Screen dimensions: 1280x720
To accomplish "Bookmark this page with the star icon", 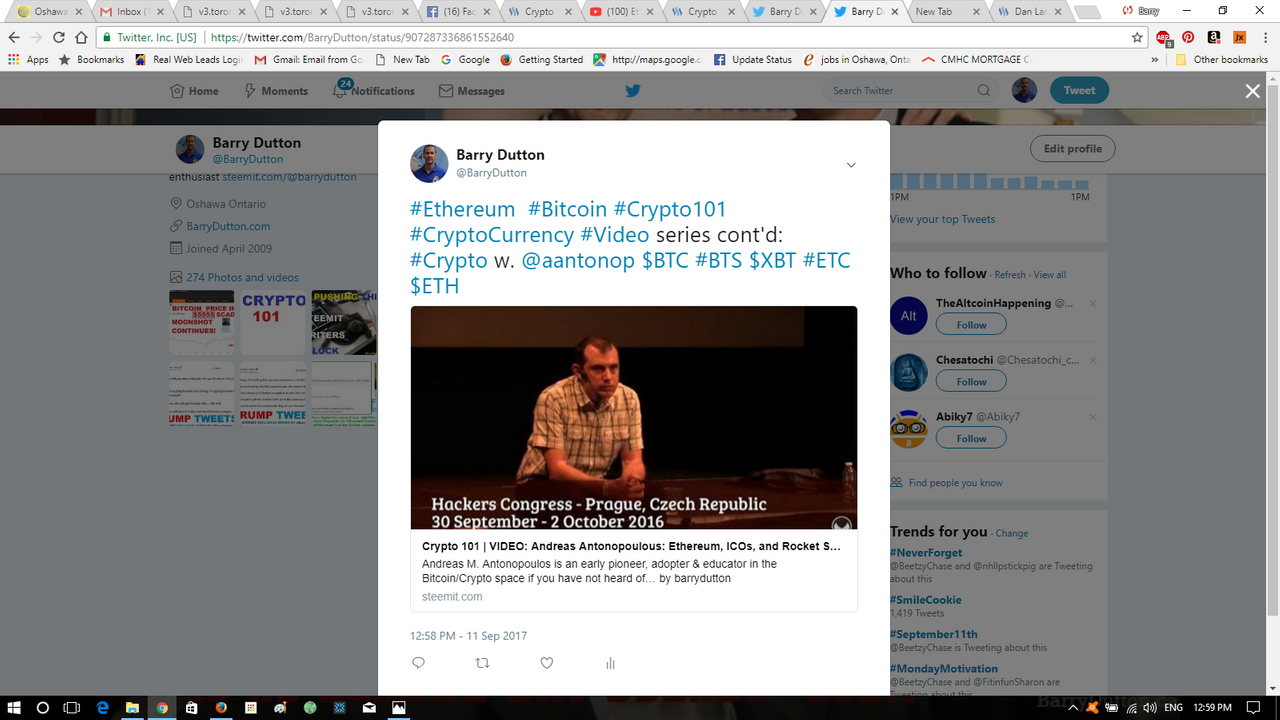I will coord(1137,37).
